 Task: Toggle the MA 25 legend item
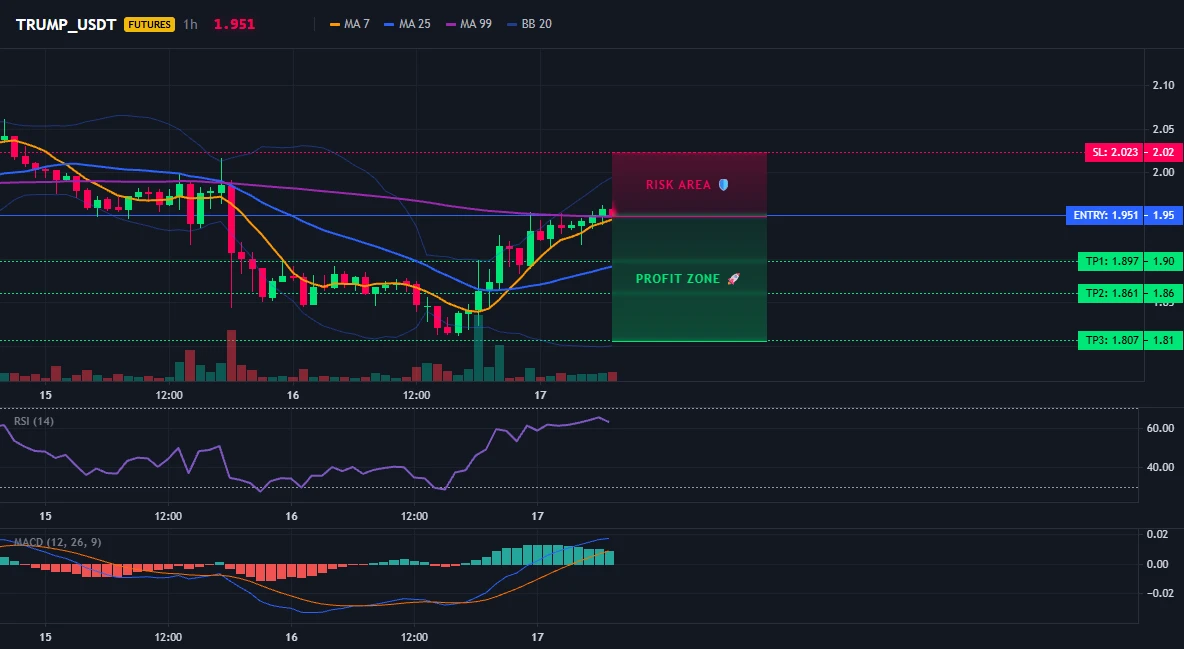pos(407,24)
